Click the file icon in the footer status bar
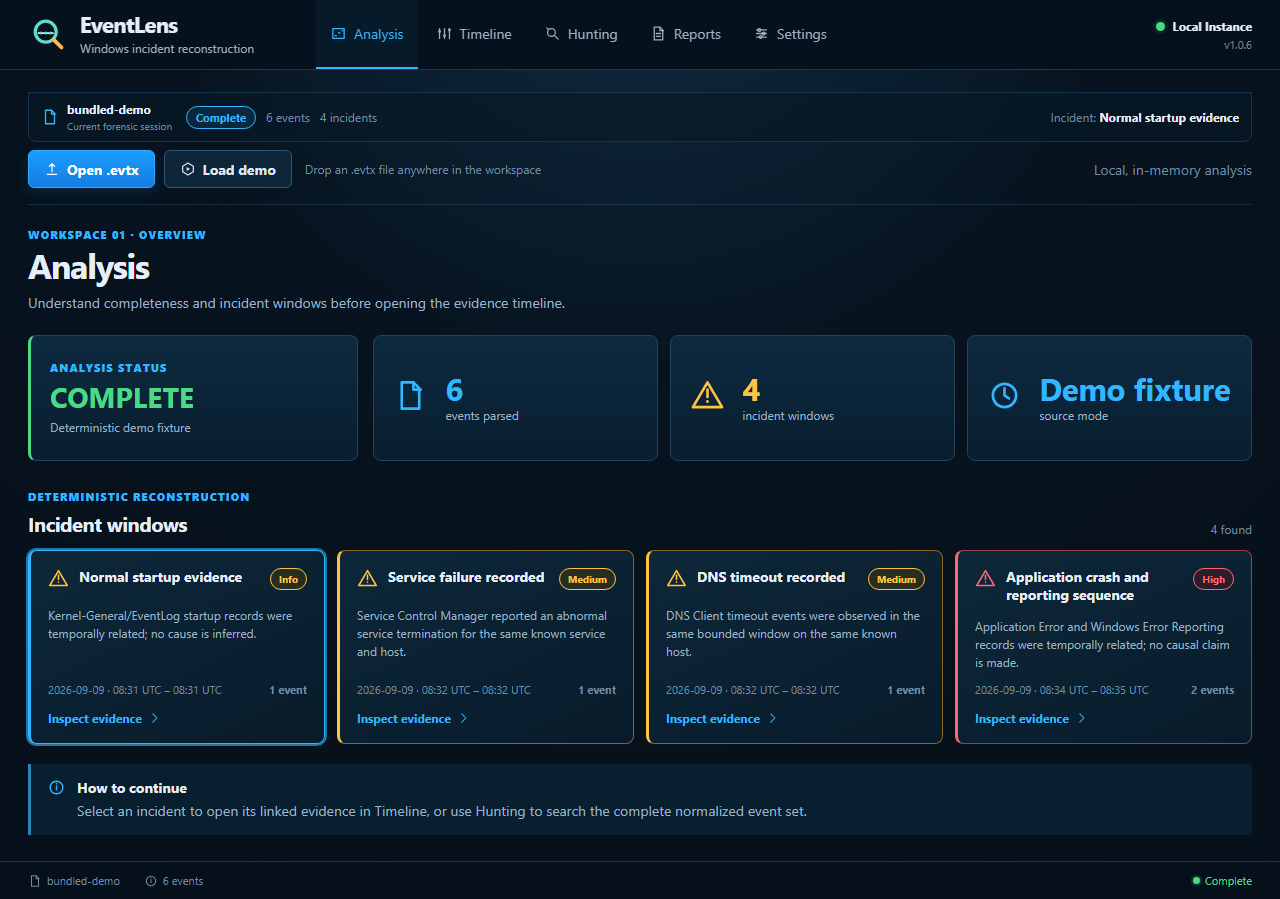This screenshot has height=899, width=1280. pyautogui.click(x=35, y=881)
